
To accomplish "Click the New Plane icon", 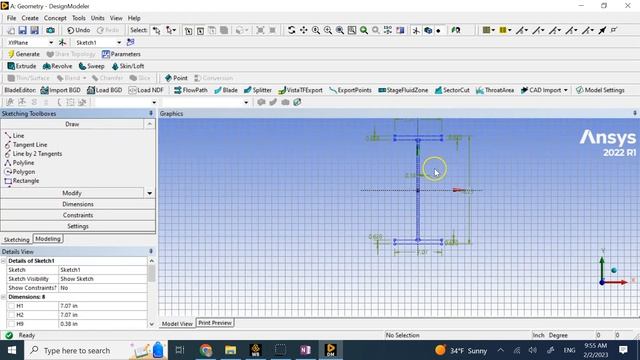I will point(62,42).
